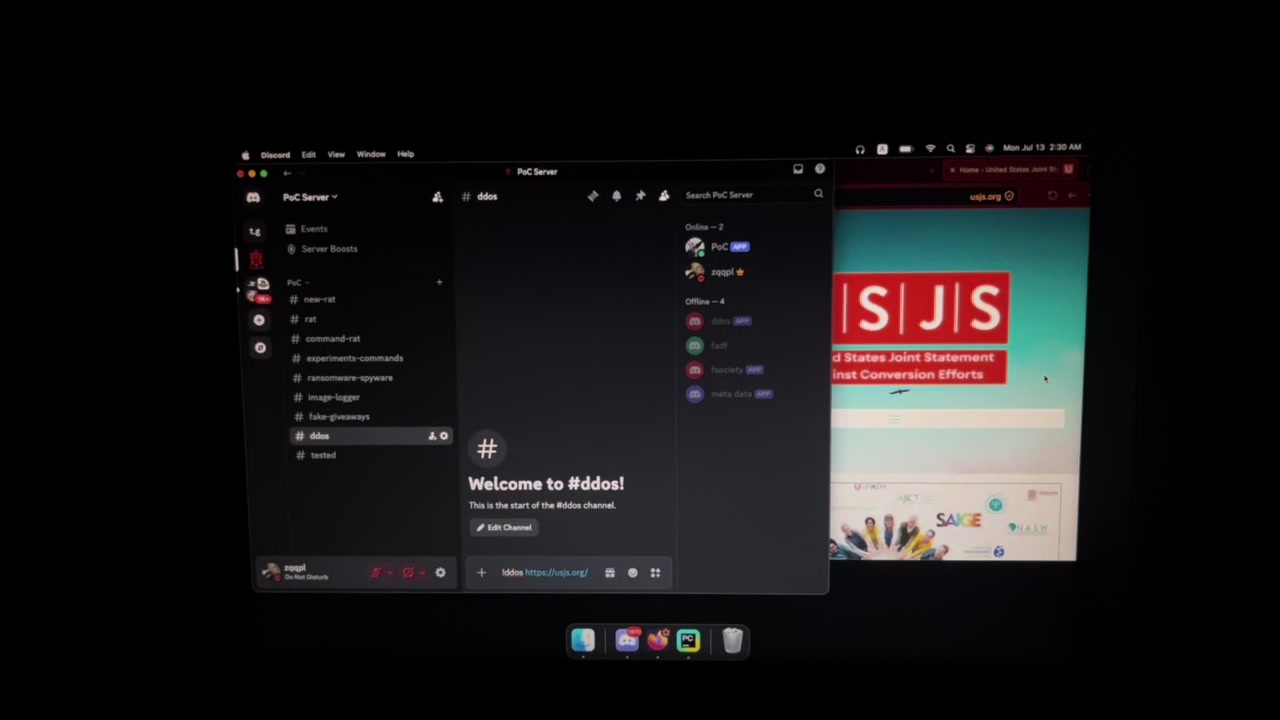Click the Add a Server plus icon
Screen dimensions: 1280x720
[x=259, y=320]
